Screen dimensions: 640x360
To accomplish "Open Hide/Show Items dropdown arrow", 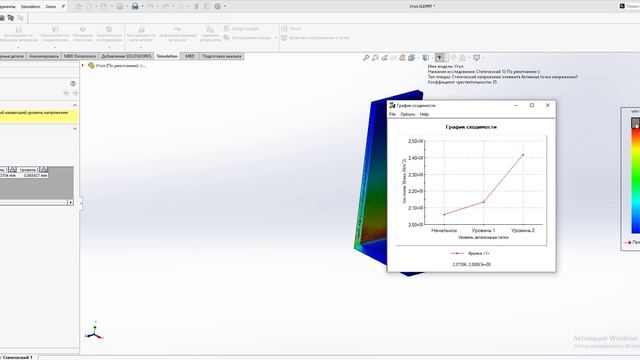I will pyautogui.click(x=446, y=58).
